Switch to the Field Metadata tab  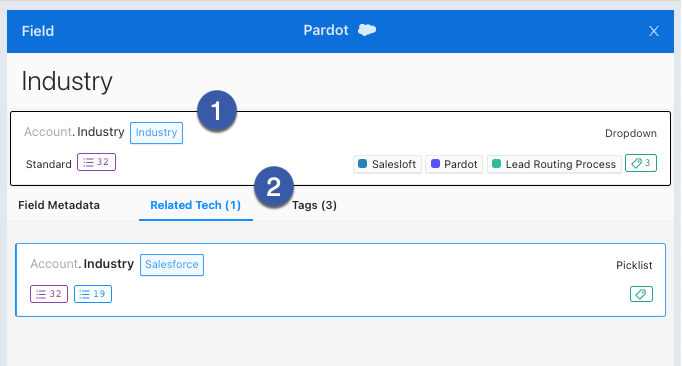coord(59,205)
